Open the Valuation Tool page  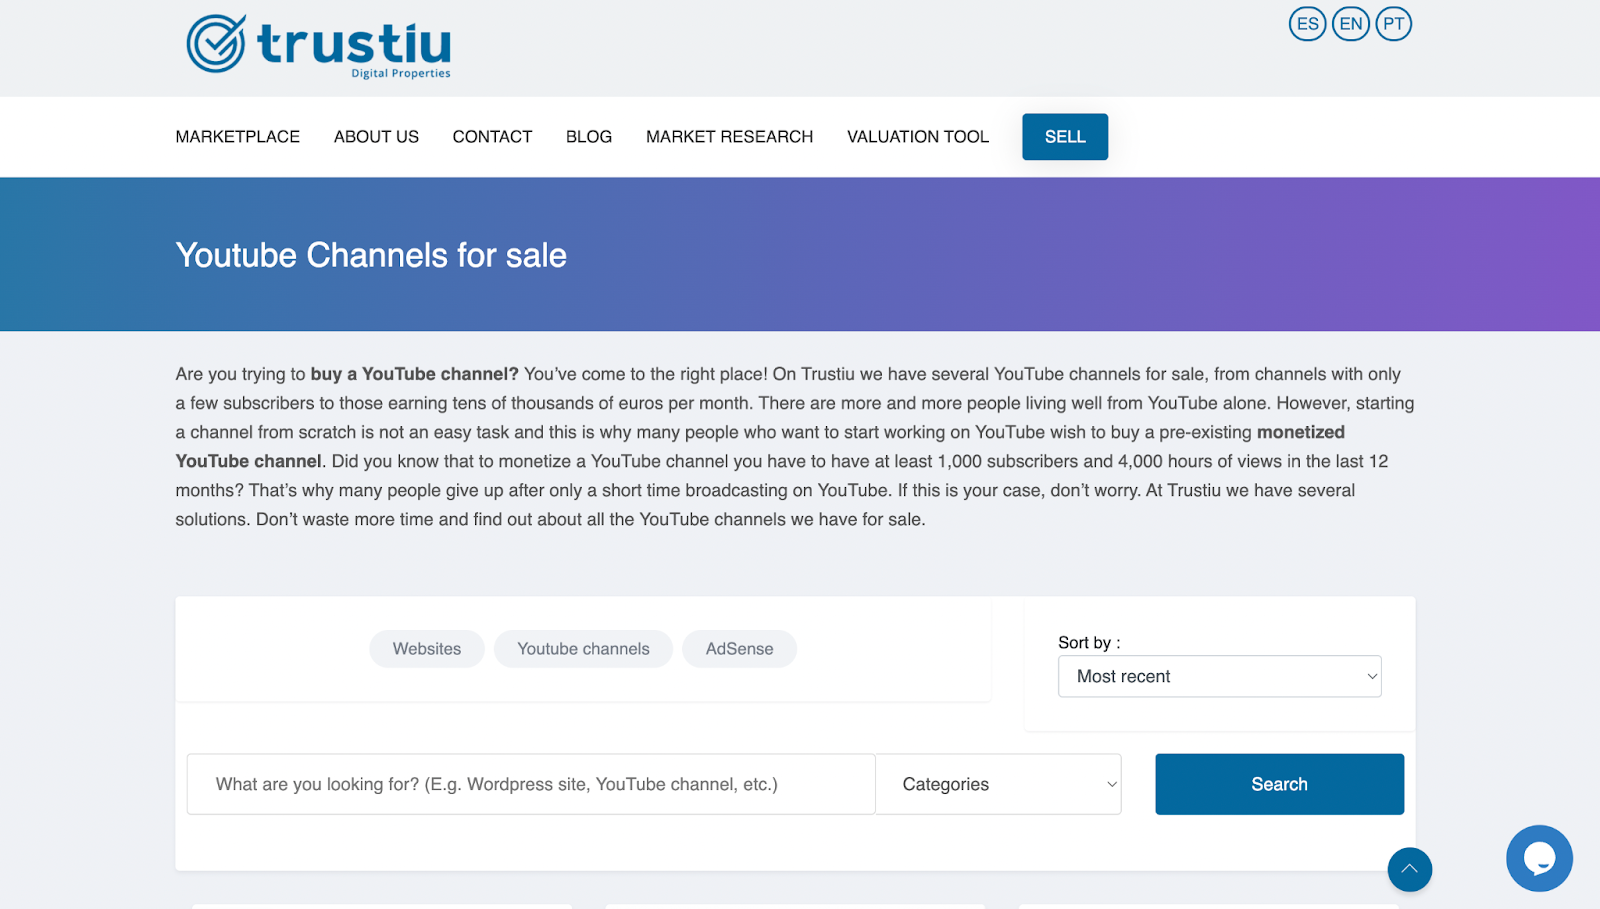pos(918,137)
